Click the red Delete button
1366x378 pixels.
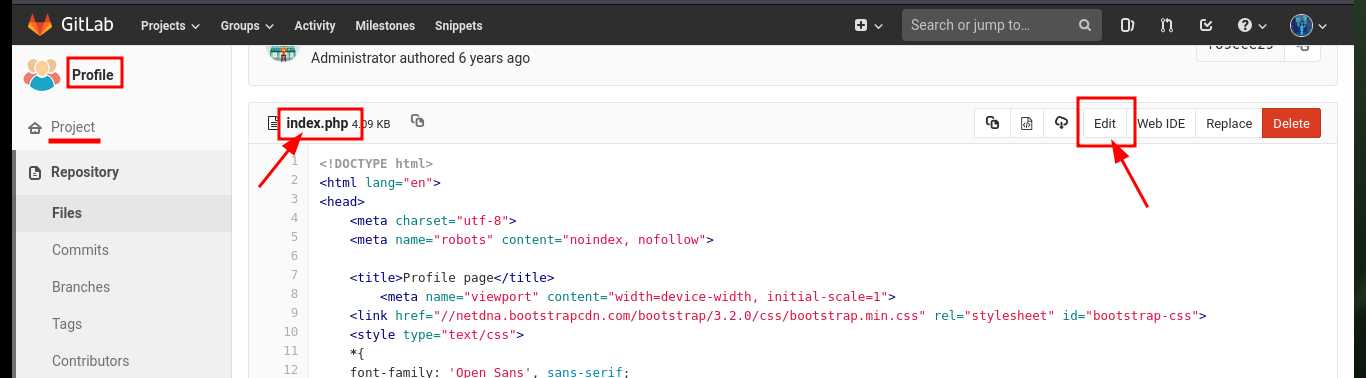coord(1291,123)
